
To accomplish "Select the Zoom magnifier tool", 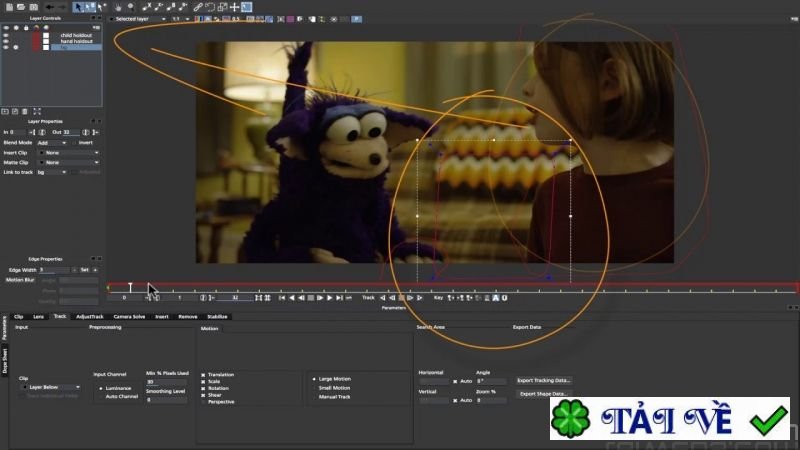I will point(131,7).
